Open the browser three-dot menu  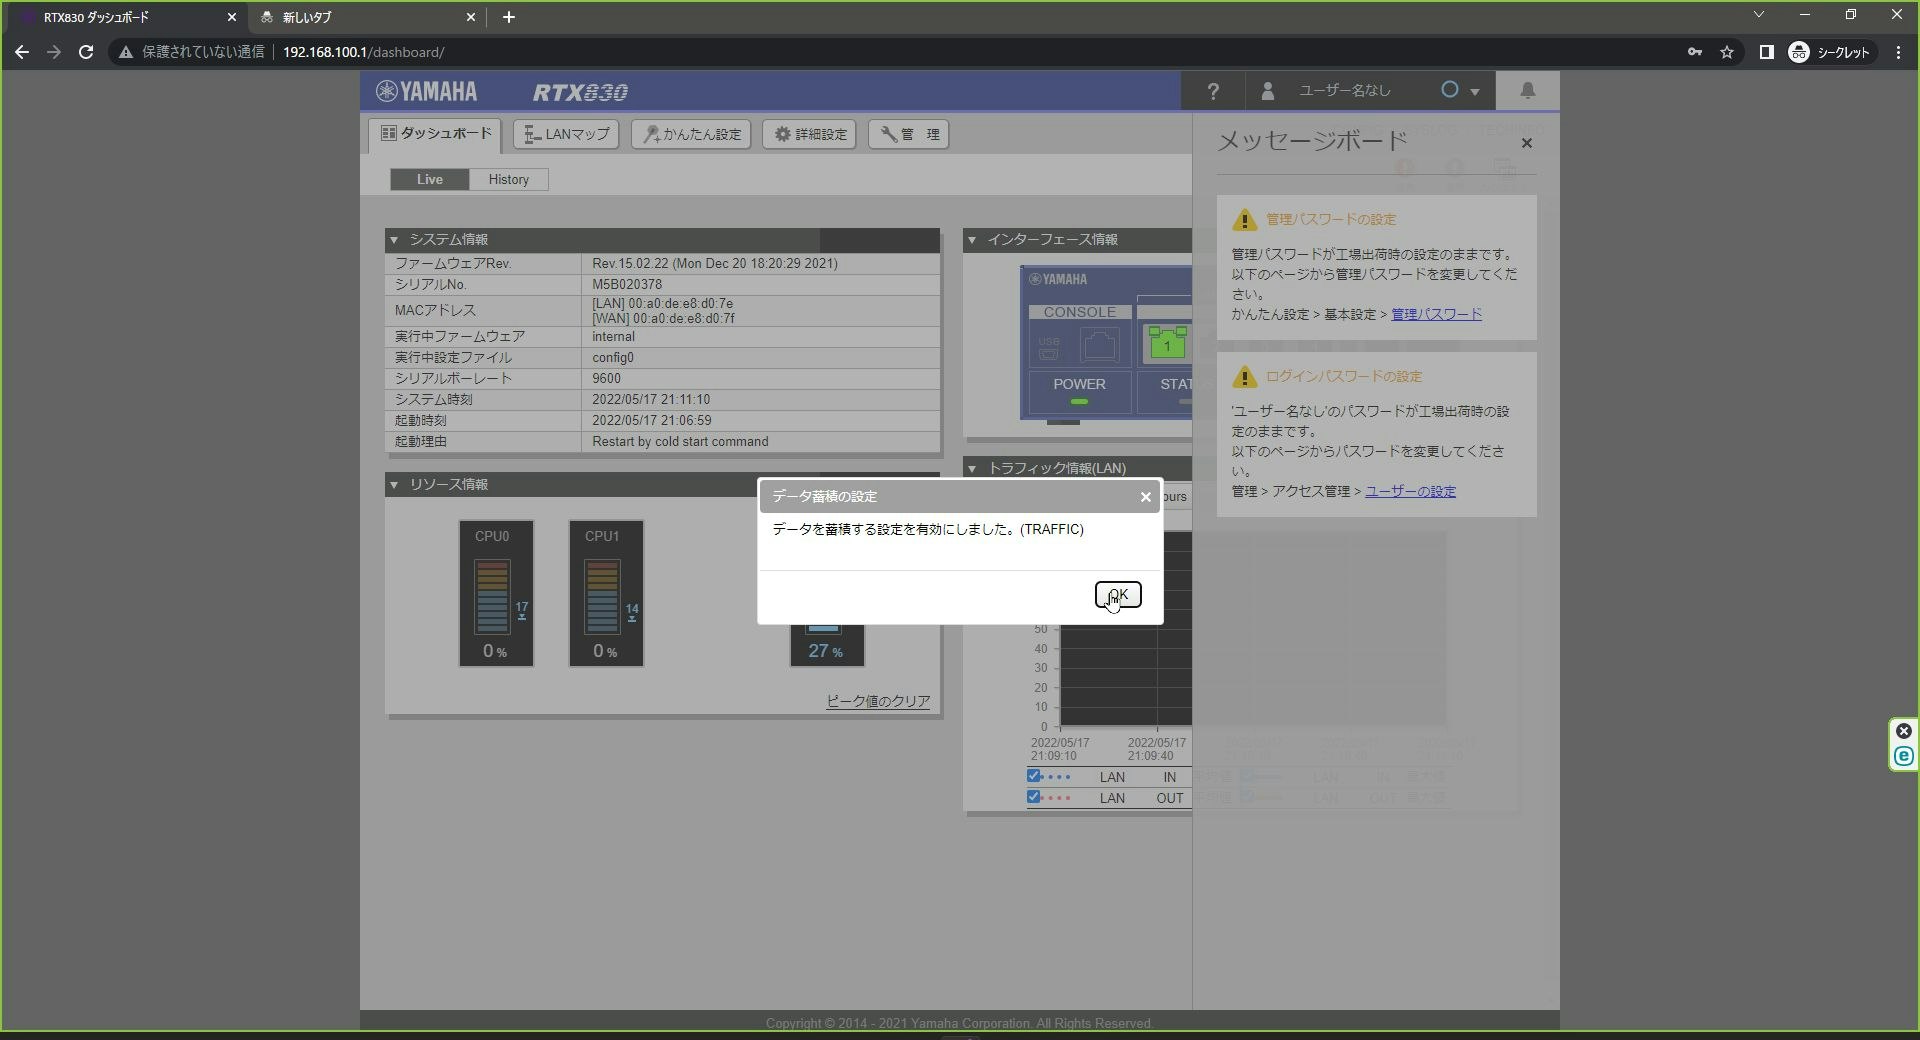(x=1898, y=52)
